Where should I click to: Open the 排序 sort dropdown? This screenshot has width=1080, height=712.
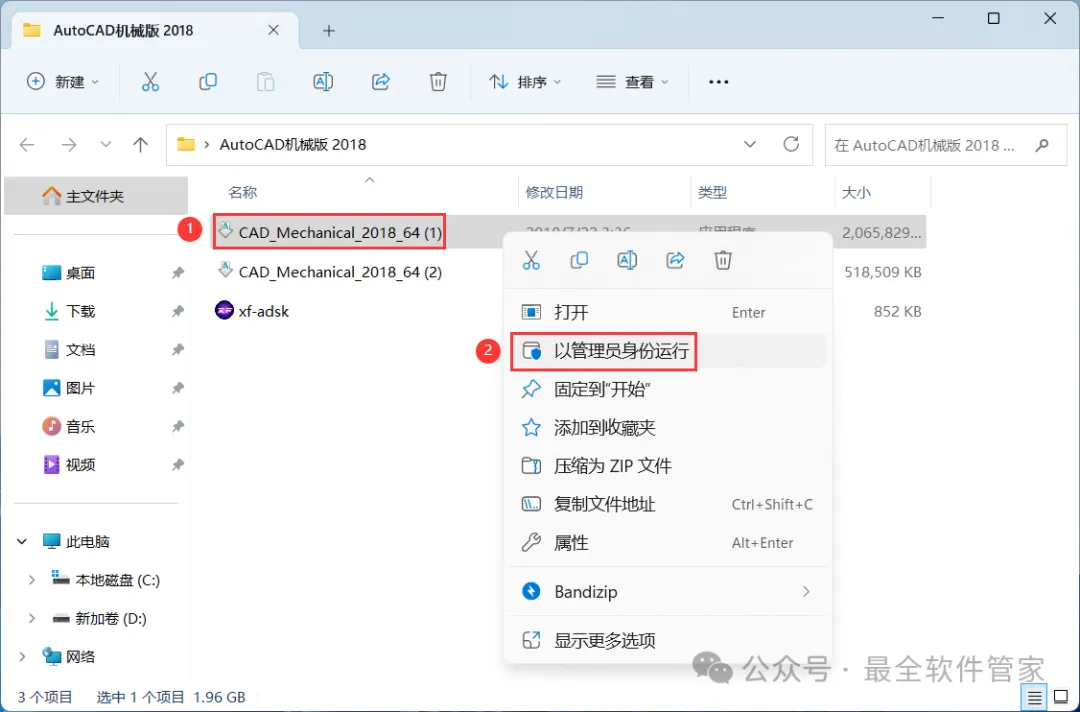[x=526, y=82]
